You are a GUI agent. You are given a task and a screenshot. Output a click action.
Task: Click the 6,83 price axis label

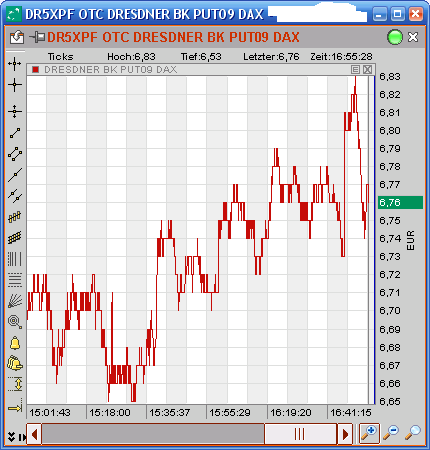(390, 76)
